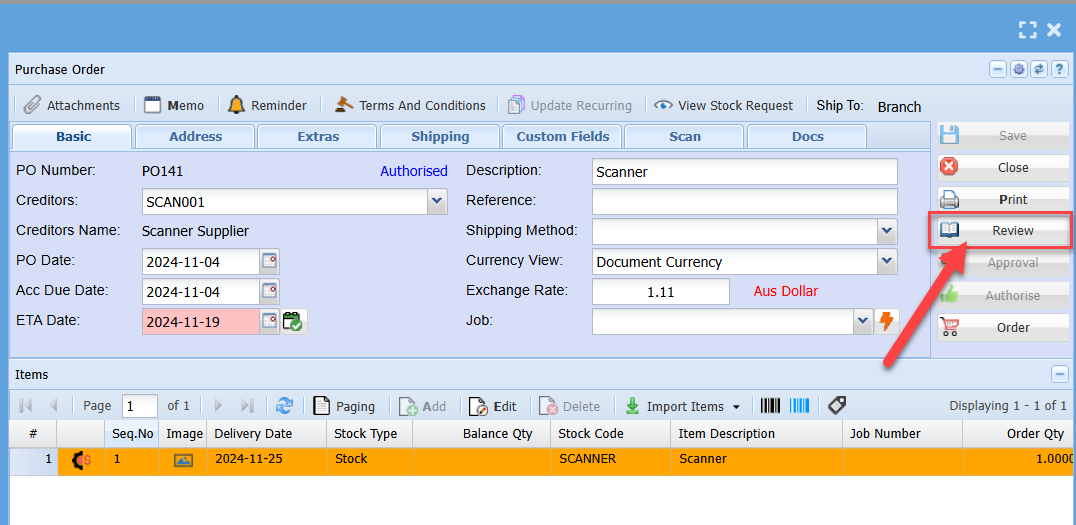This screenshot has height=525, width=1076.
Task: Collapse the Items panel
Action: 1059,374
